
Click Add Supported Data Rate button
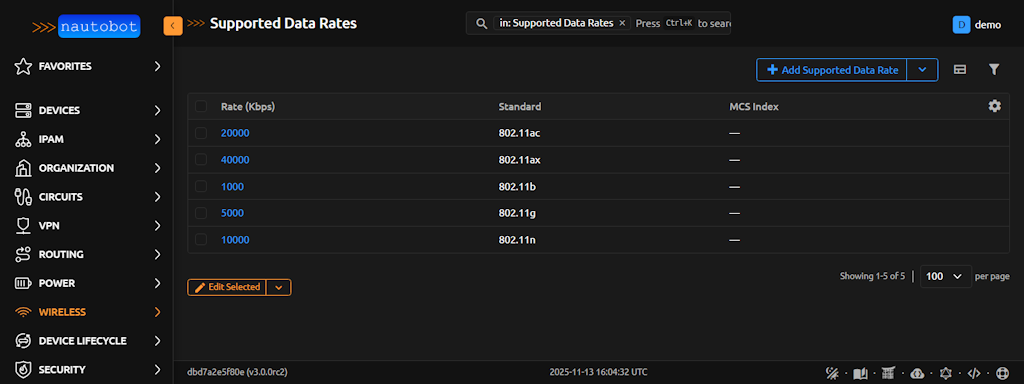tap(831, 70)
